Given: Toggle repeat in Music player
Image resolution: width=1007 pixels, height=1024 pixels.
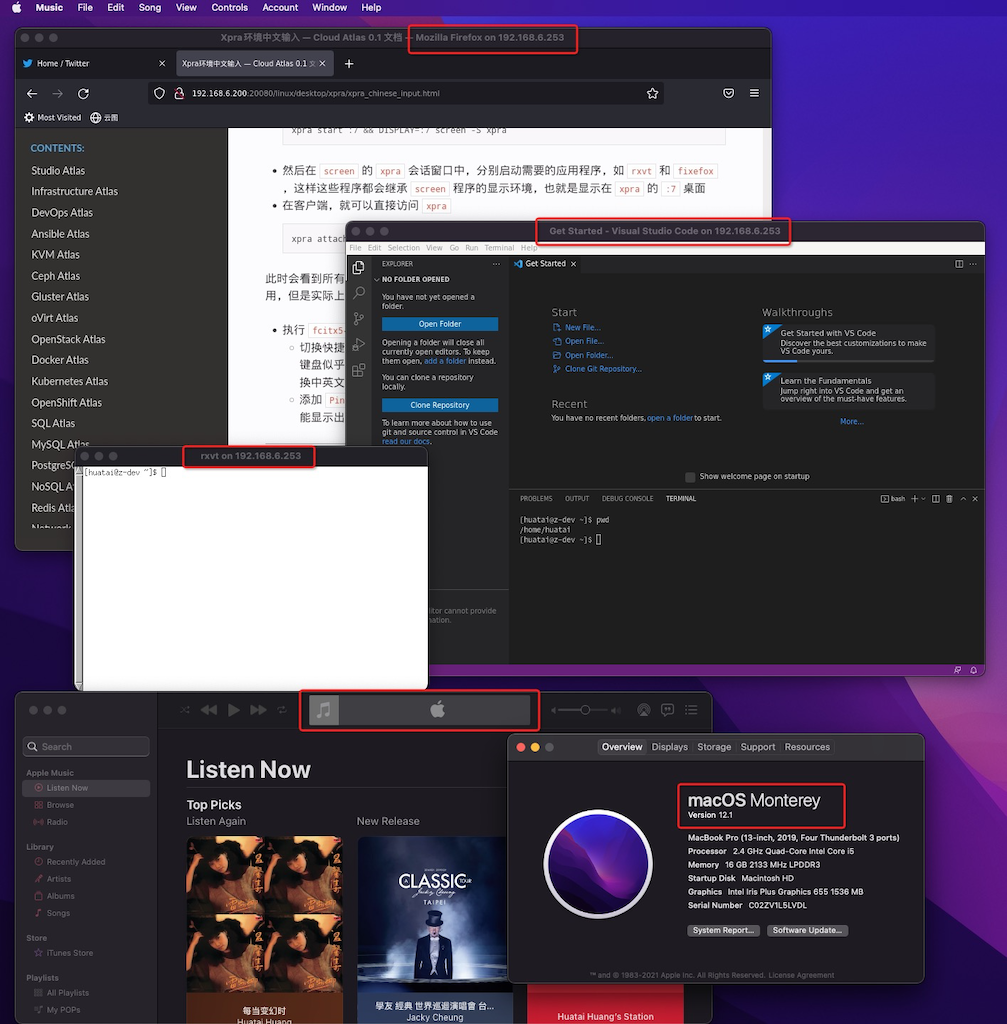Looking at the screenshot, I should (x=282, y=710).
